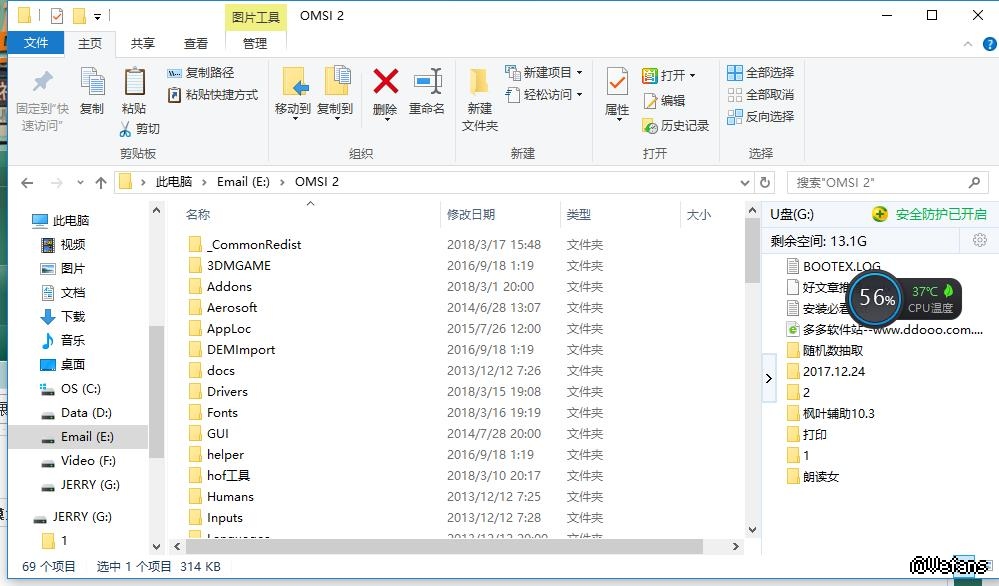Click the 安全防护已开启 green plus icon
This screenshot has width=999, height=586.
(x=880, y=214)
